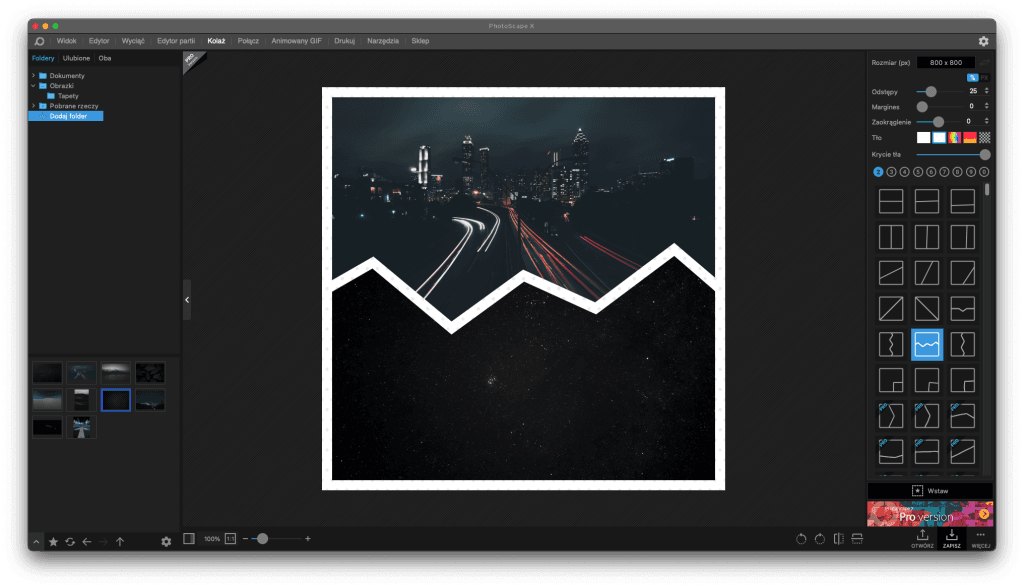Click the WIĘCEJ more button
The width and height of the screenshot is (1024, 588).
click(981, 537)
